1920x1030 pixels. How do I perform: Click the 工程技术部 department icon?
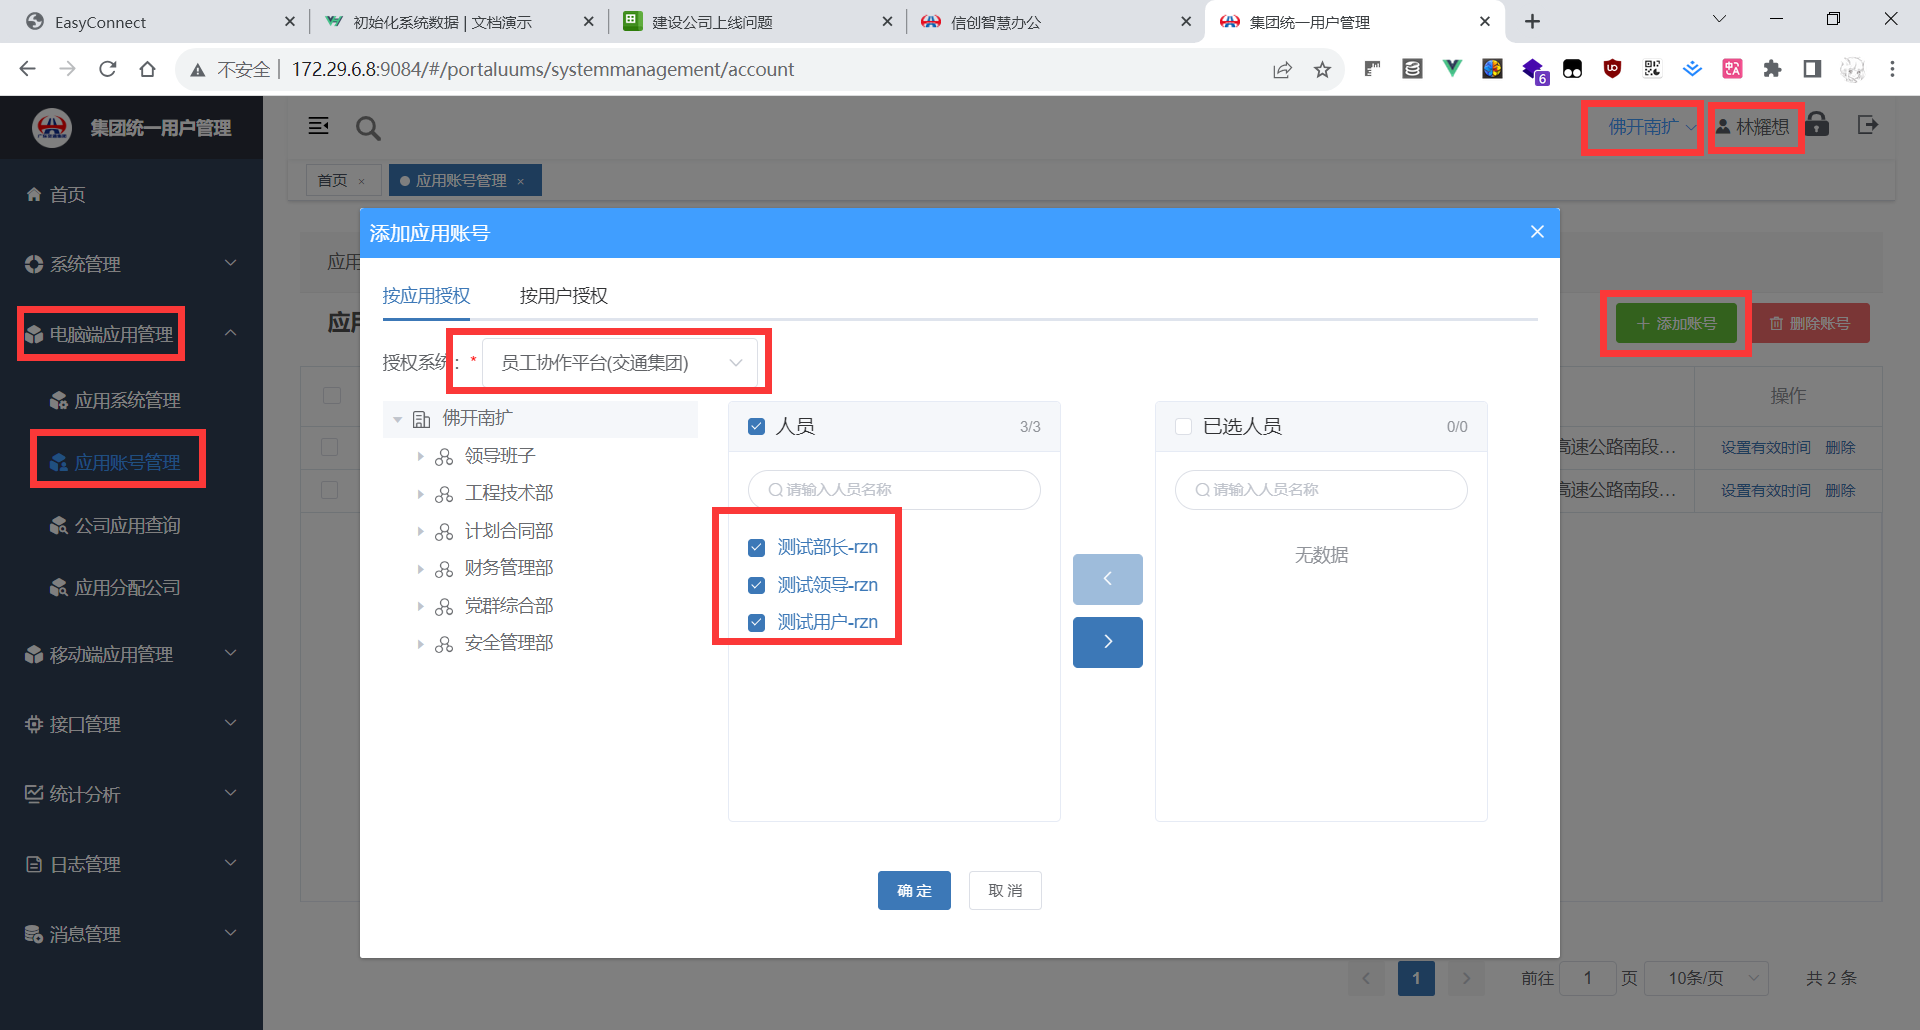click(444, 494)
